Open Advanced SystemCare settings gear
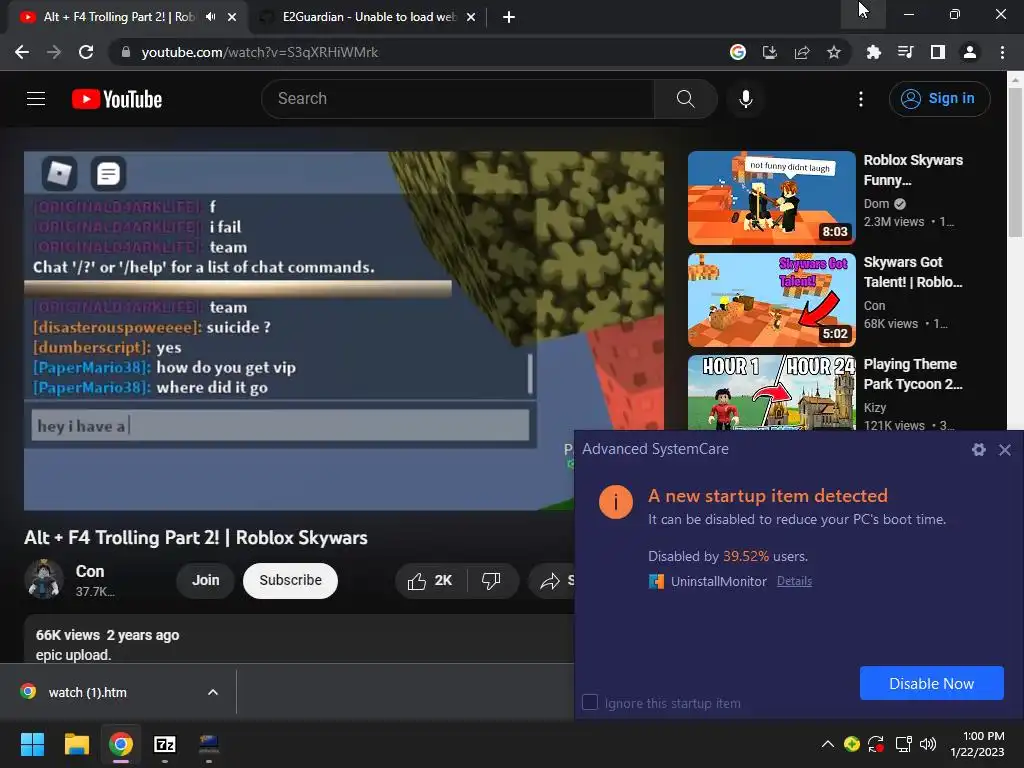The width and height of the screenshot is (1024, 768). click(x=978, y=449)
